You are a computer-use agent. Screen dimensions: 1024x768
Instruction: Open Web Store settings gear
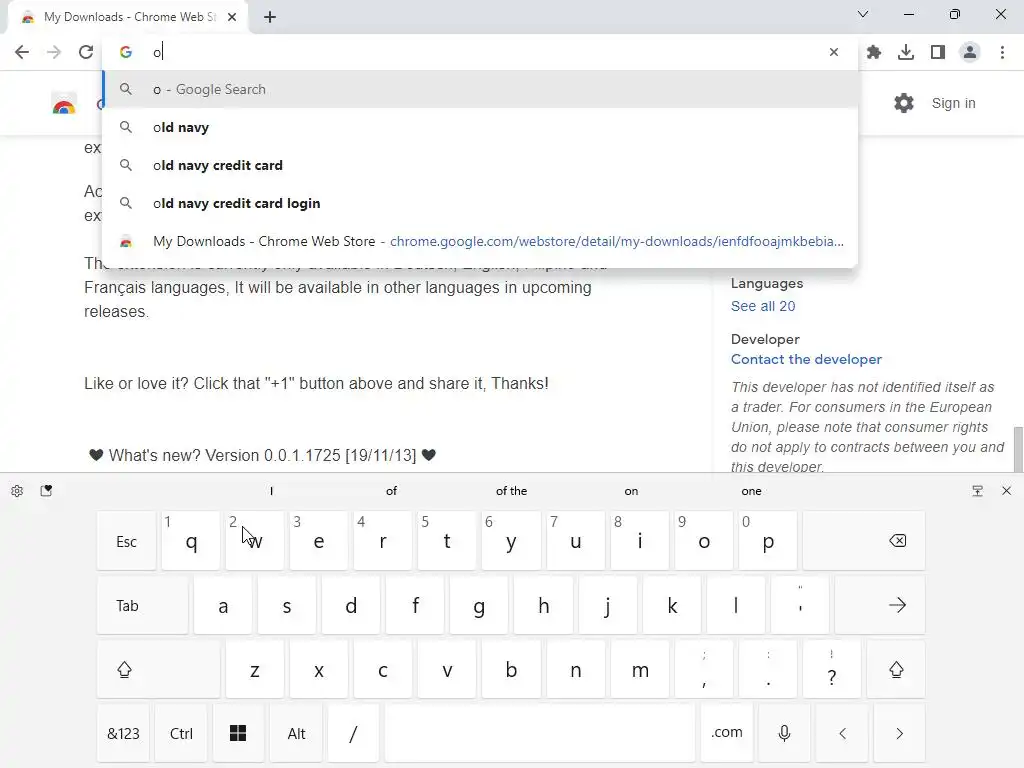click(904, 103)
